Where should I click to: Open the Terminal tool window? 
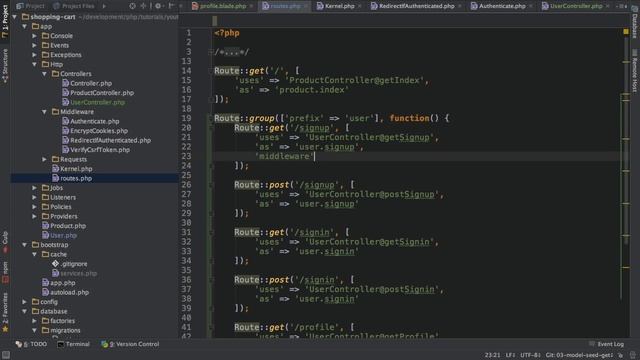pyautogui.click(x=73, y=344)
